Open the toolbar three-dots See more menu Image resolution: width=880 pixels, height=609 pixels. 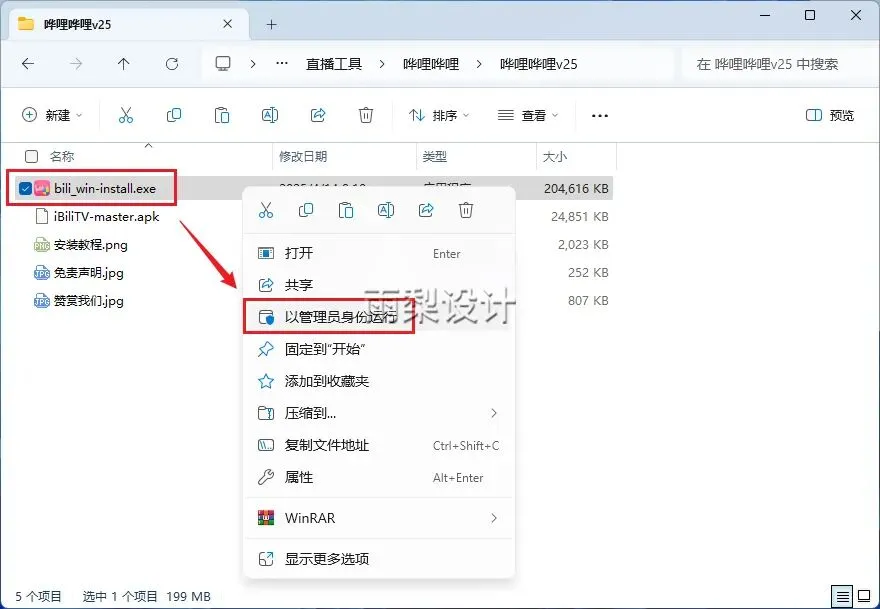click(600, 116)
